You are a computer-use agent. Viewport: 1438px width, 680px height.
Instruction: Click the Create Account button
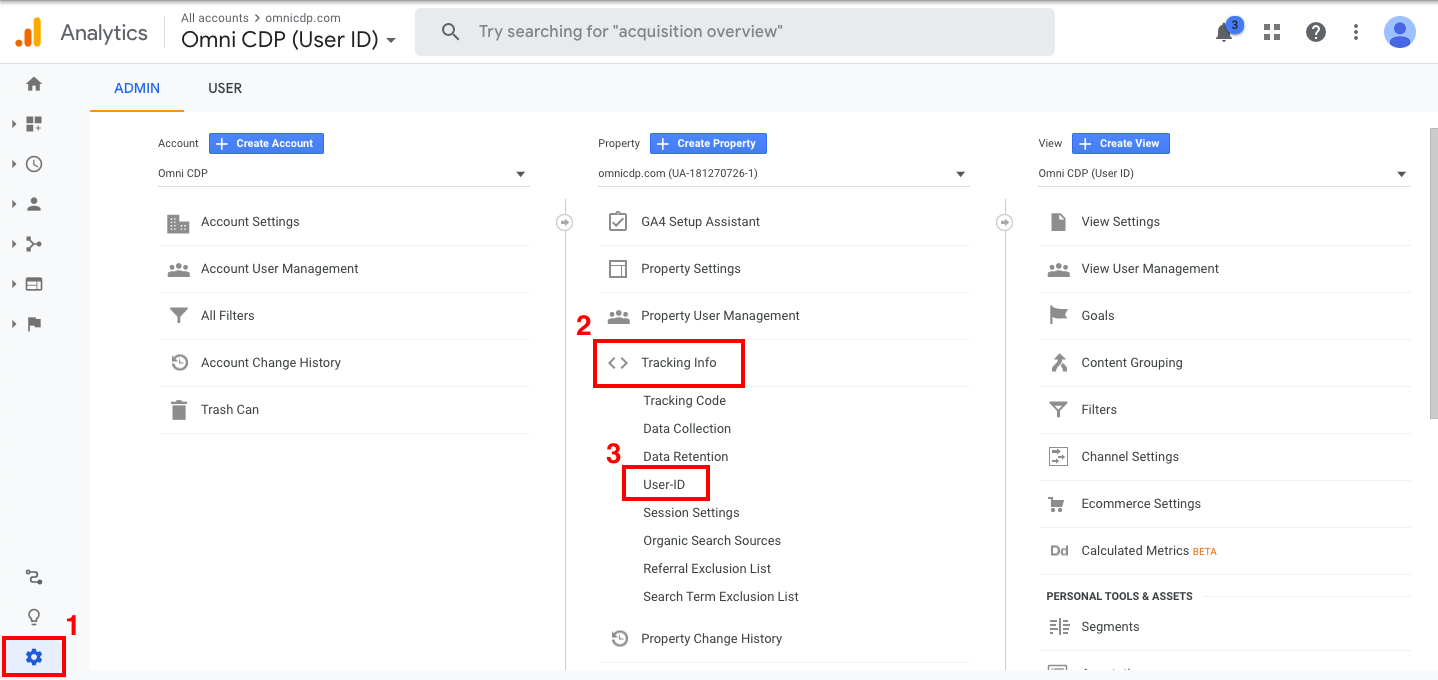pos(266,144)
